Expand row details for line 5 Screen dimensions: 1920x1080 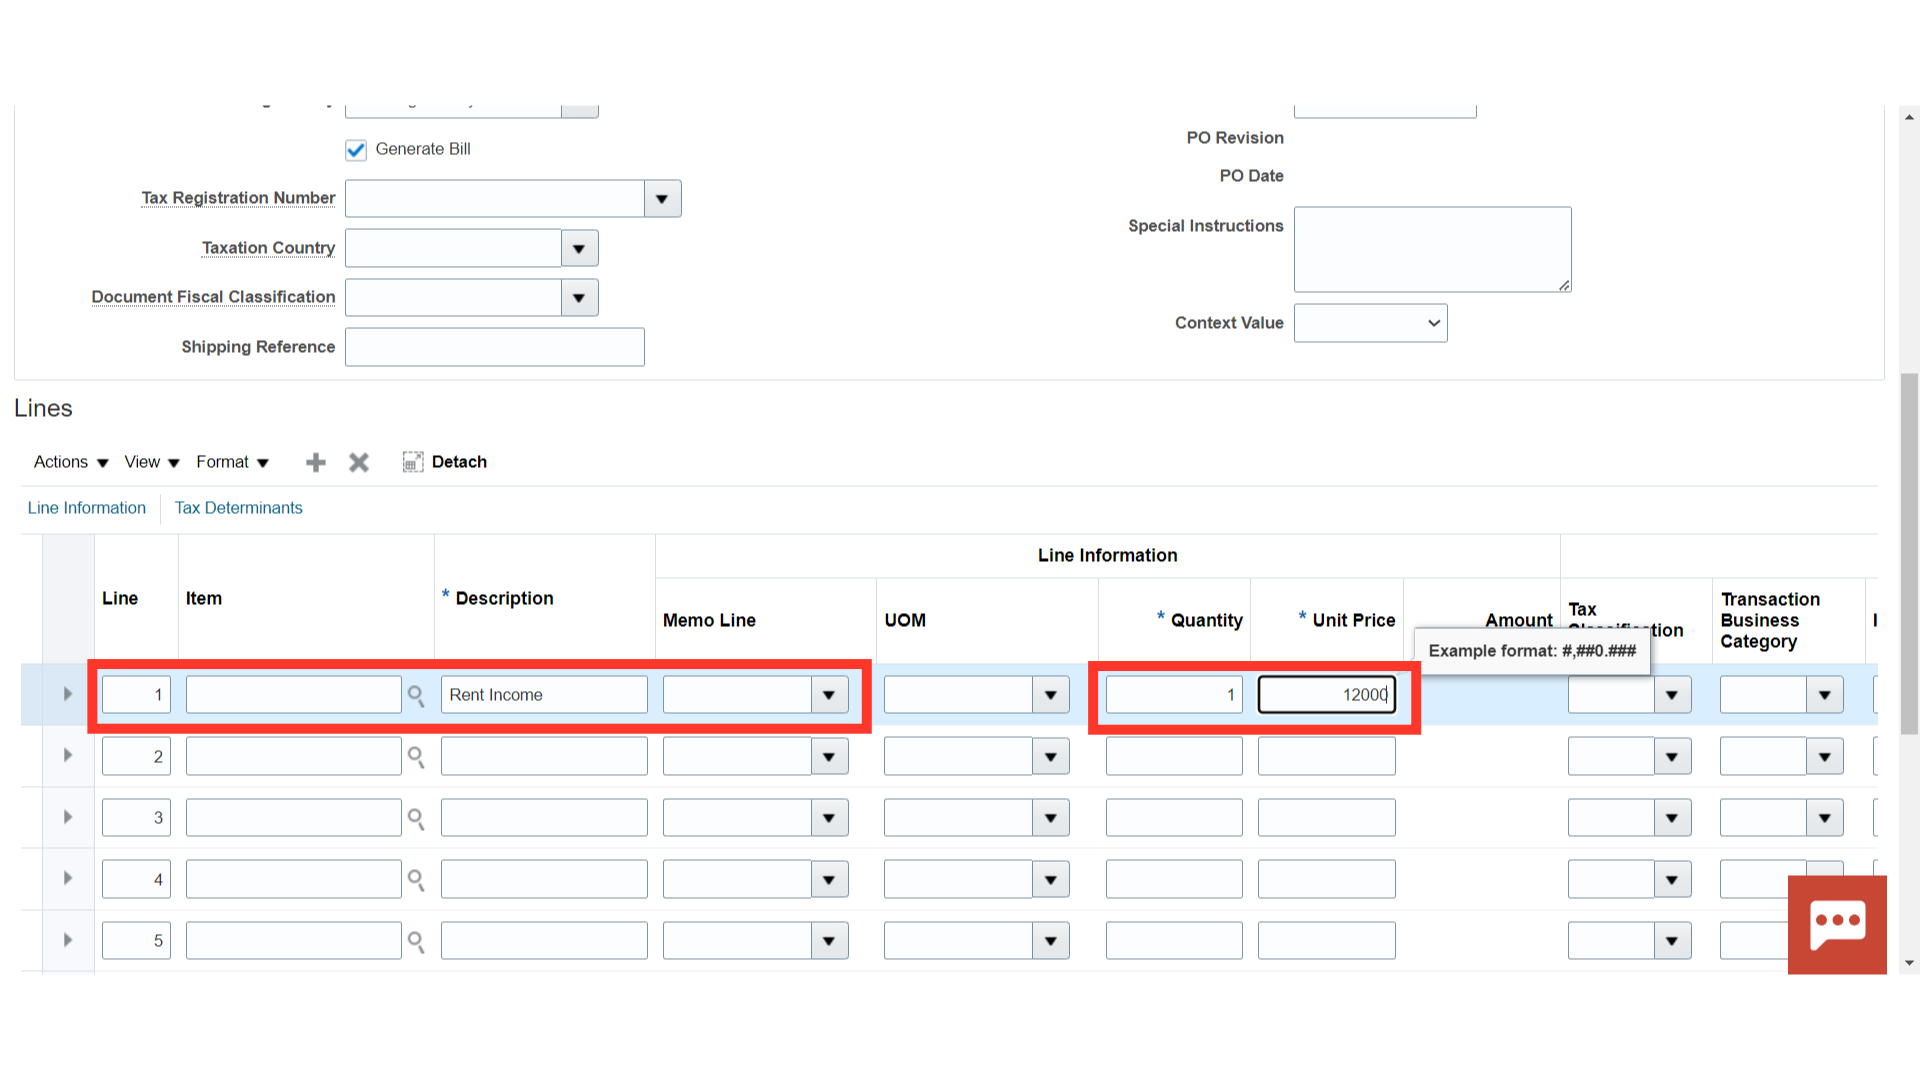coord(68,940)
